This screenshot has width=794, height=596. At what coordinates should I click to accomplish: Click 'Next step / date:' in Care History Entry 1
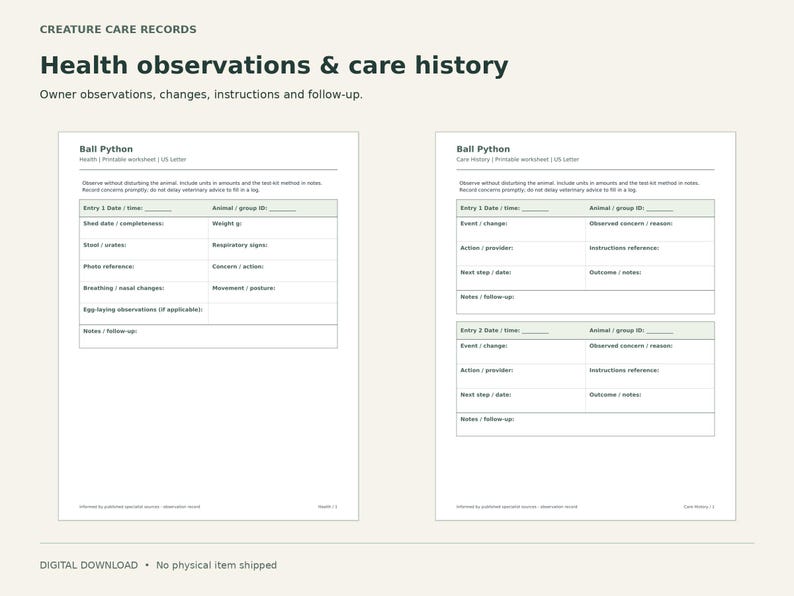521,278
